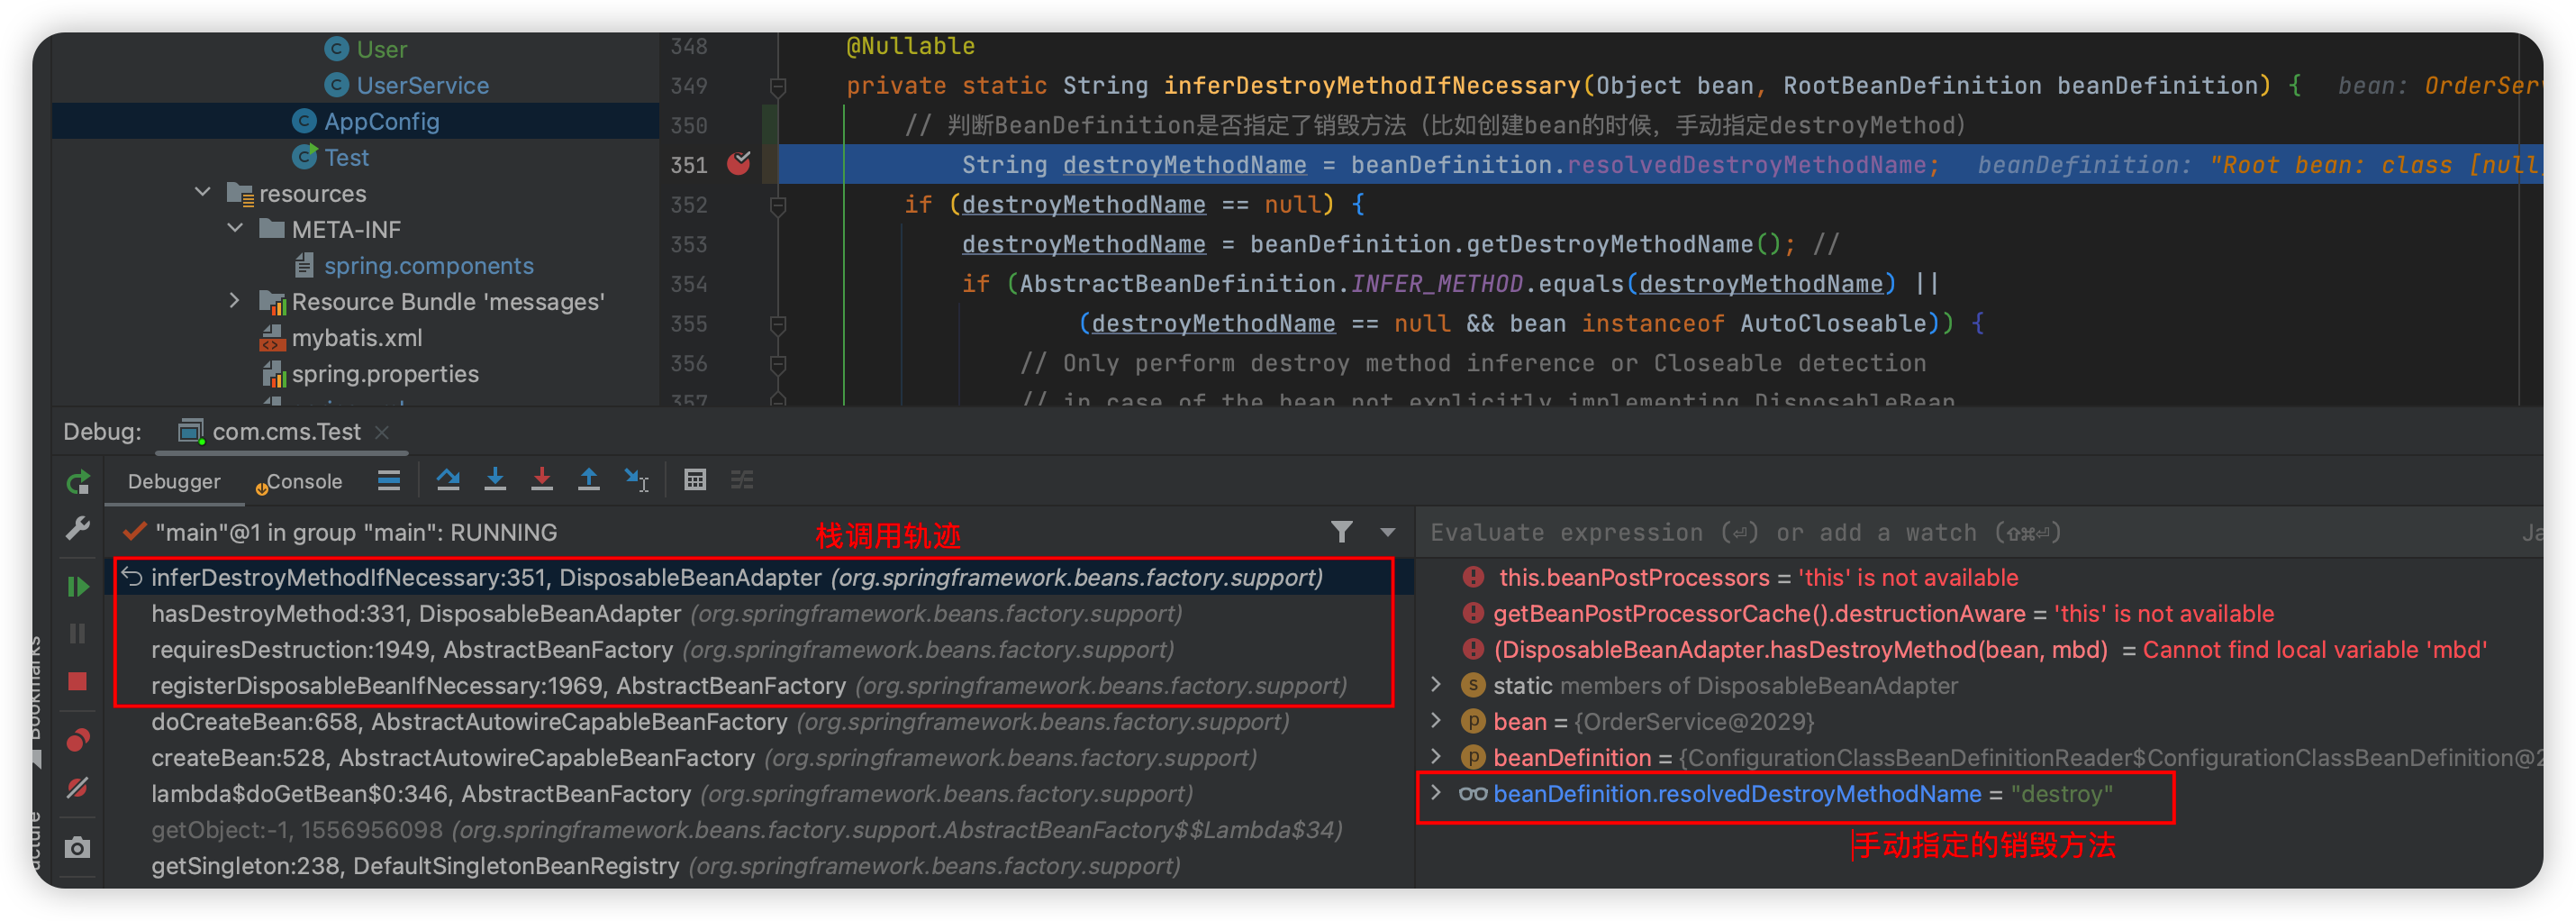Select the "main"@1 RUNNING thread entry
The image size is (2576, 921).
tap(356, 532)
